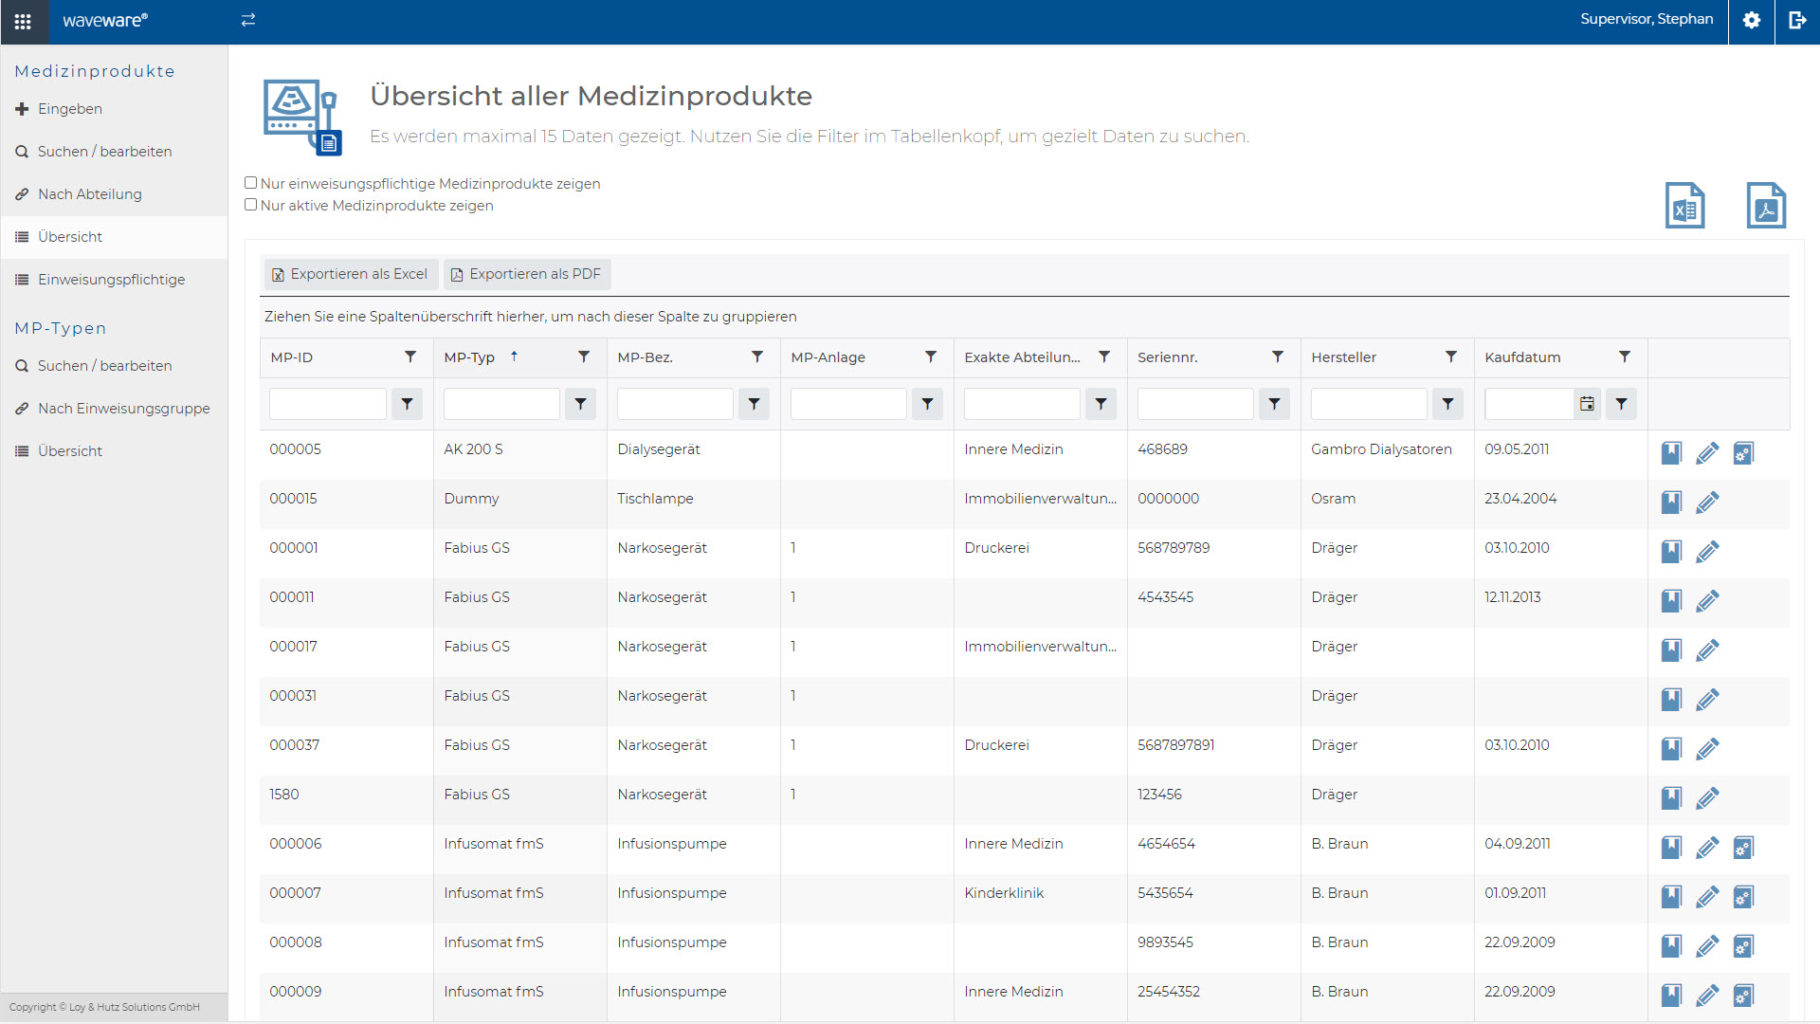Open the Hersteller column header filter
Screen dimensions: 1820x1024
[x=1451, y=357]
